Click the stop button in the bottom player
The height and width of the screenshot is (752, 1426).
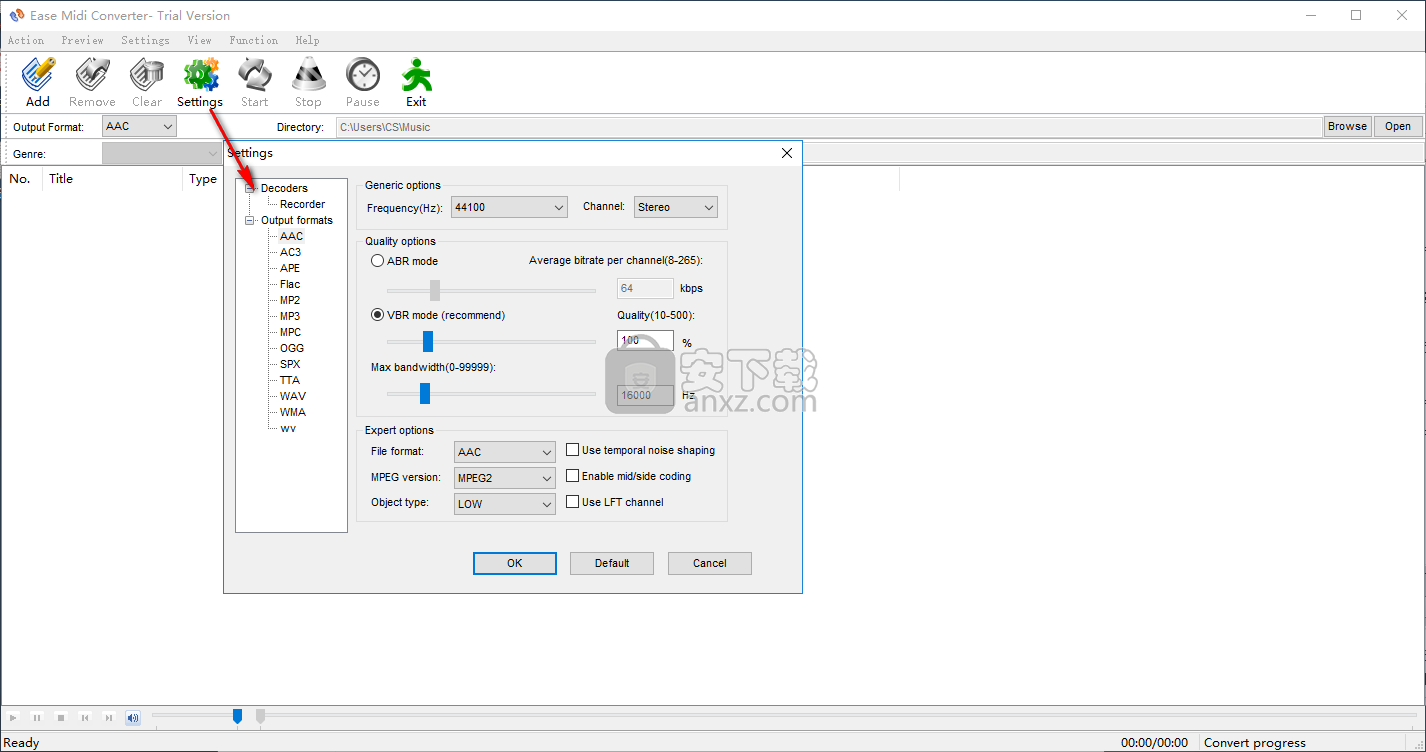[x=61, y=717]
